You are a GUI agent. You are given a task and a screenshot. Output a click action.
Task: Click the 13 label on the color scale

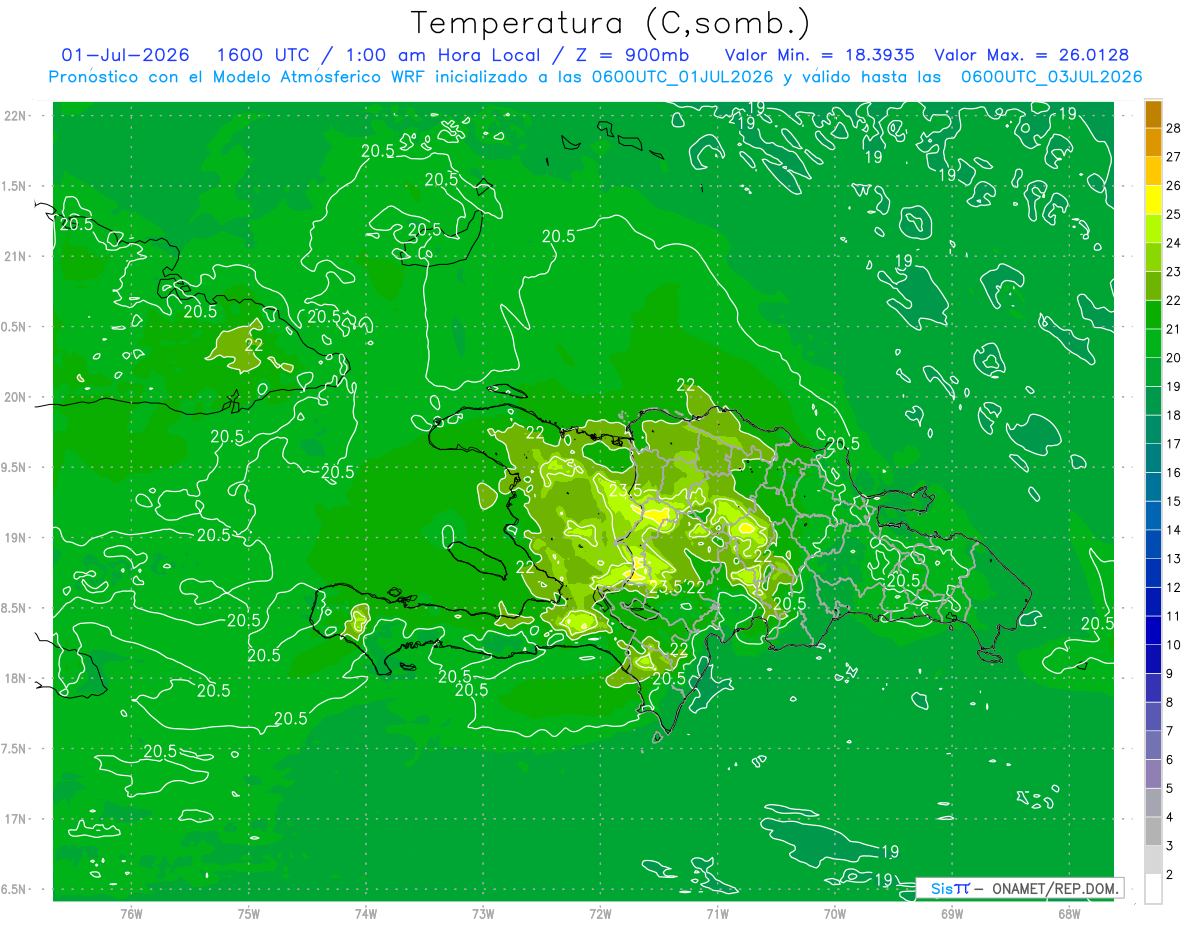click(1174, 558)
